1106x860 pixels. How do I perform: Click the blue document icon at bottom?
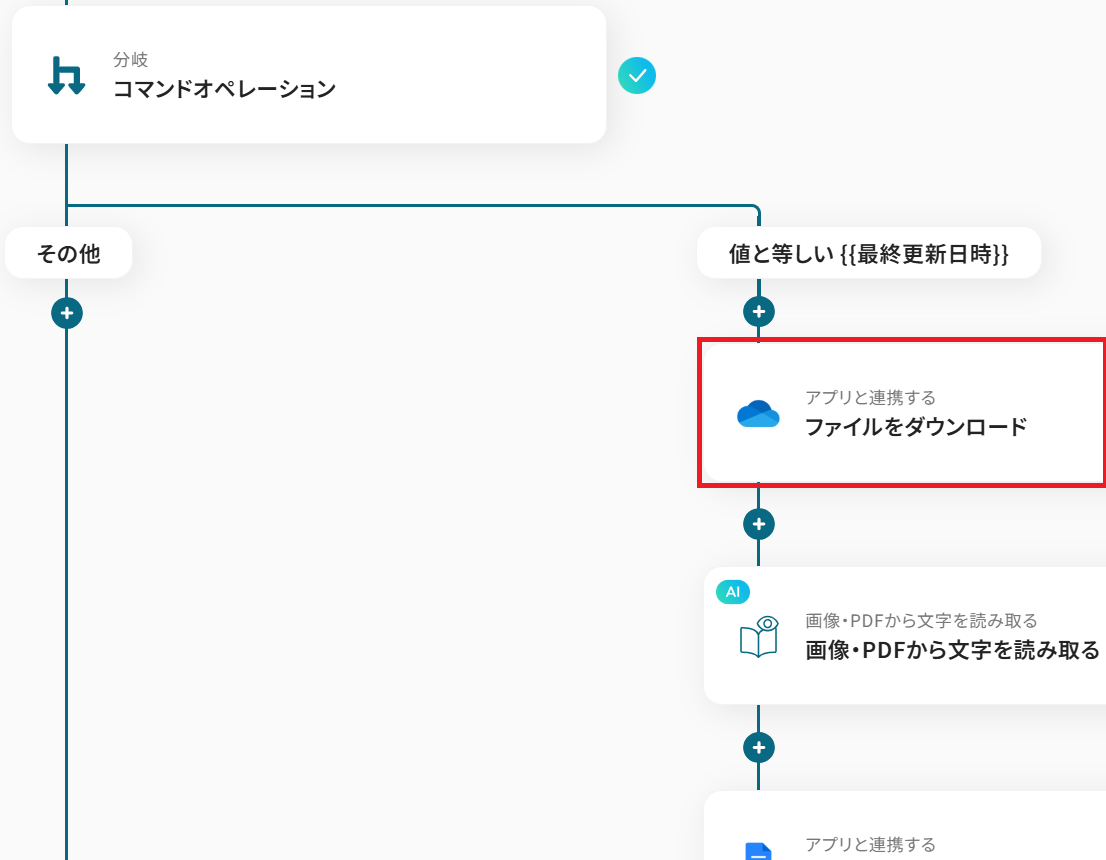[758, 851]
